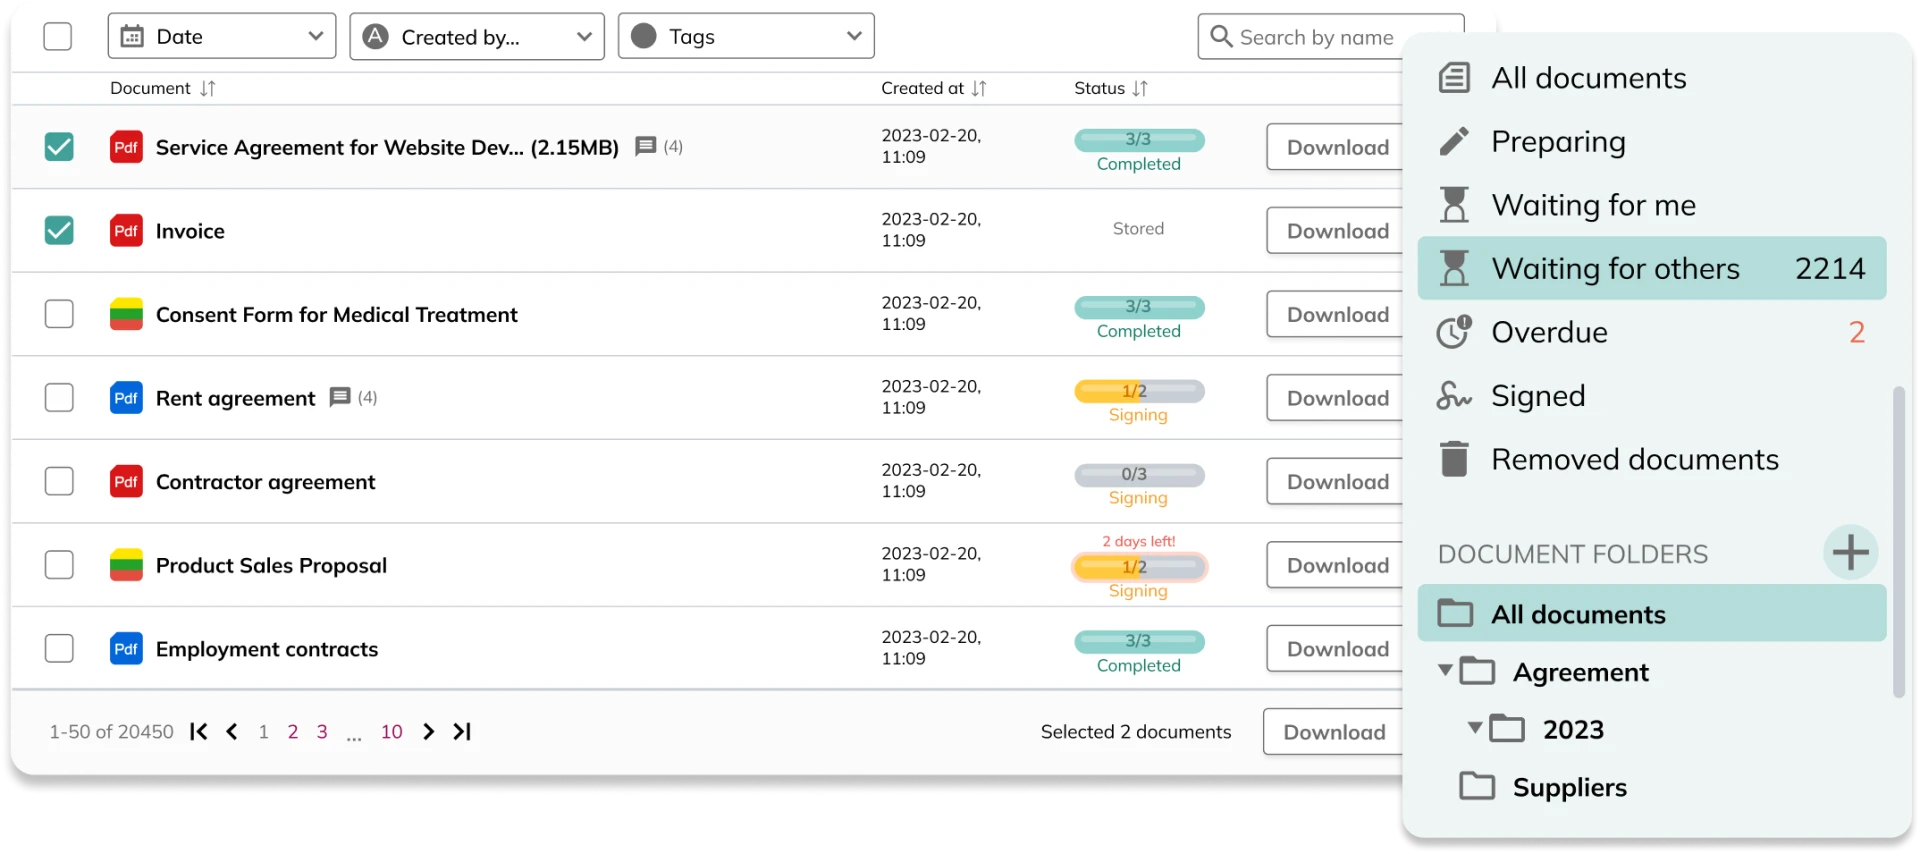Click the 1/2 progress bar of Product Sales Proposal
Screen dimensions: 1920x854
[x=1139, y=567]
